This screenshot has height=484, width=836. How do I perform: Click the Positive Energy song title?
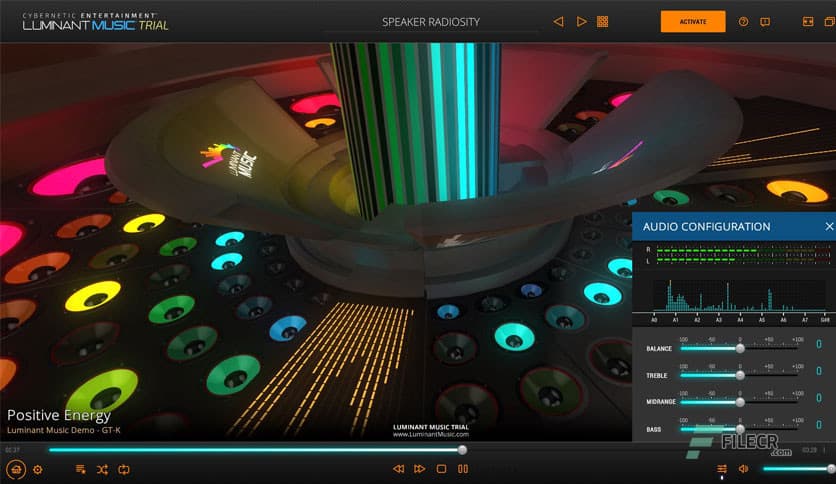click(59, 415)
